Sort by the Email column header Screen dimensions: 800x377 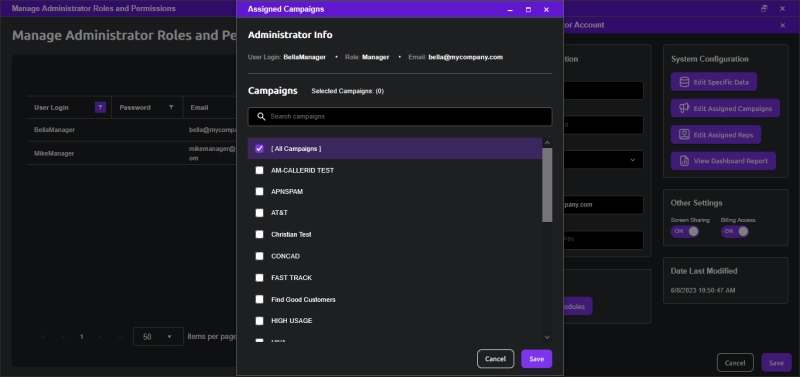pos(199,108)
